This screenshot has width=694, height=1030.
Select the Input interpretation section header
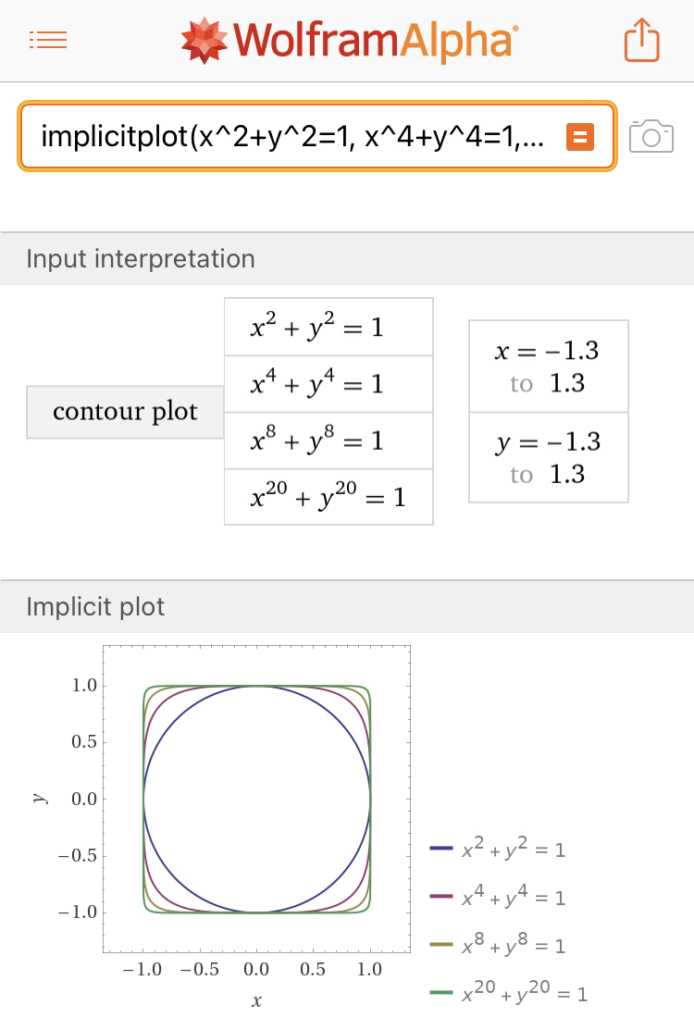141,259
